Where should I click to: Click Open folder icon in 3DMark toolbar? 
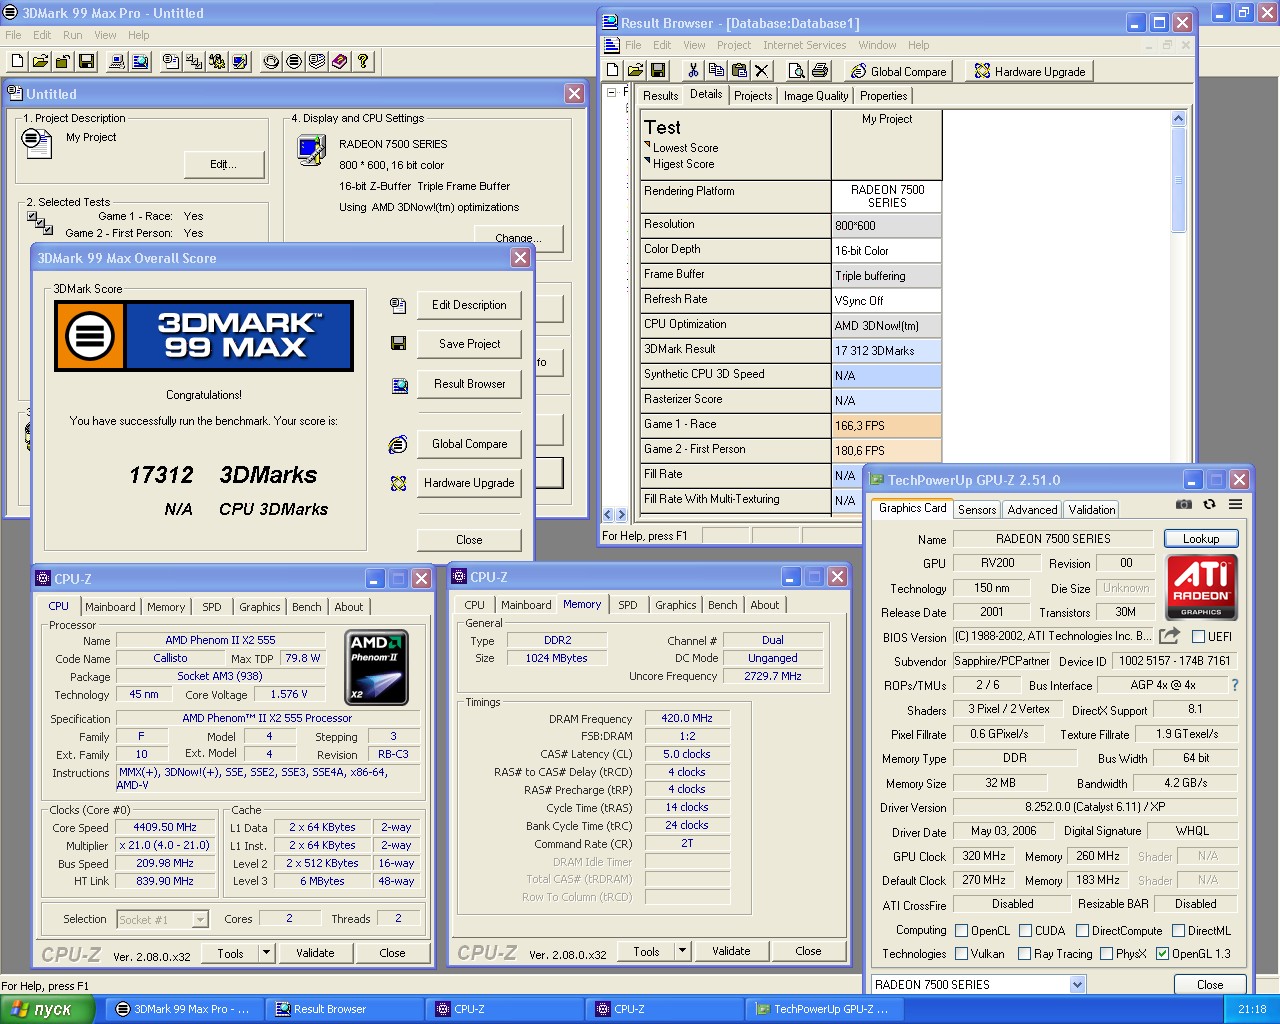[40, 62]
